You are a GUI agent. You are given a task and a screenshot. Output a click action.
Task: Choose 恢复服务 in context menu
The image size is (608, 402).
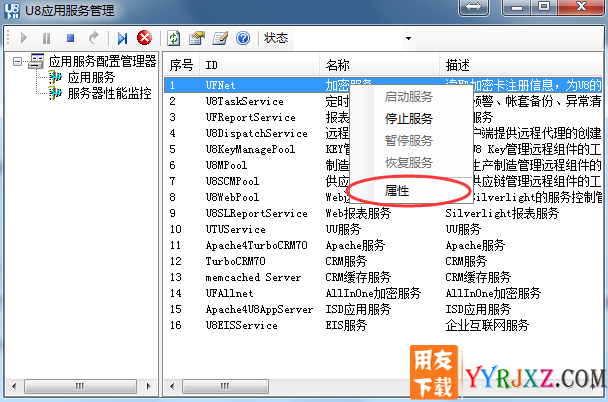409,162
